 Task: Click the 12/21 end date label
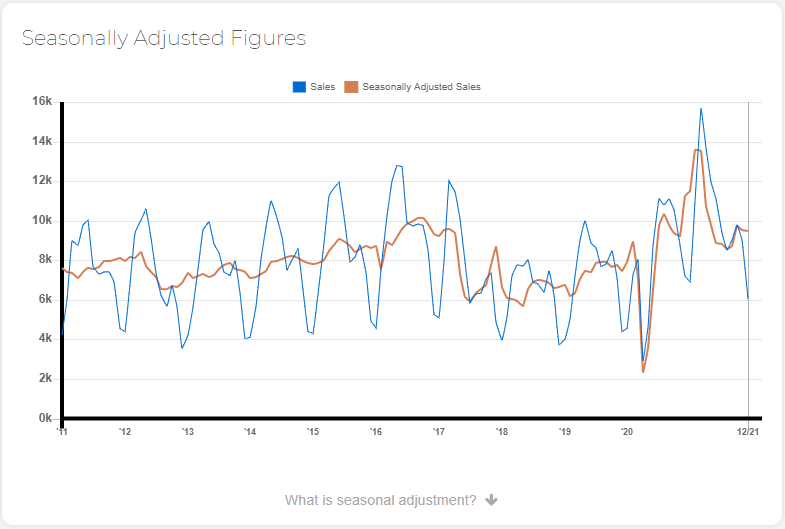point(748,431)
